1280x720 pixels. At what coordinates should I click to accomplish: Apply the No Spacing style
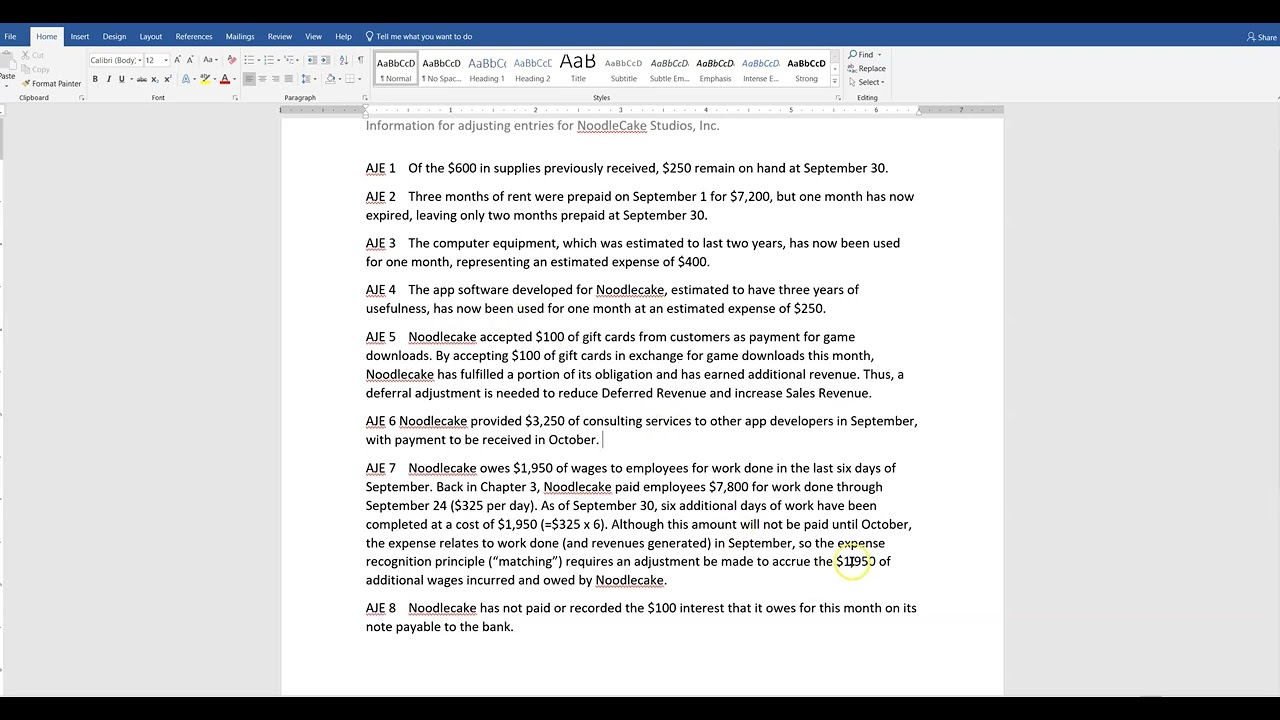pos(441,68)
